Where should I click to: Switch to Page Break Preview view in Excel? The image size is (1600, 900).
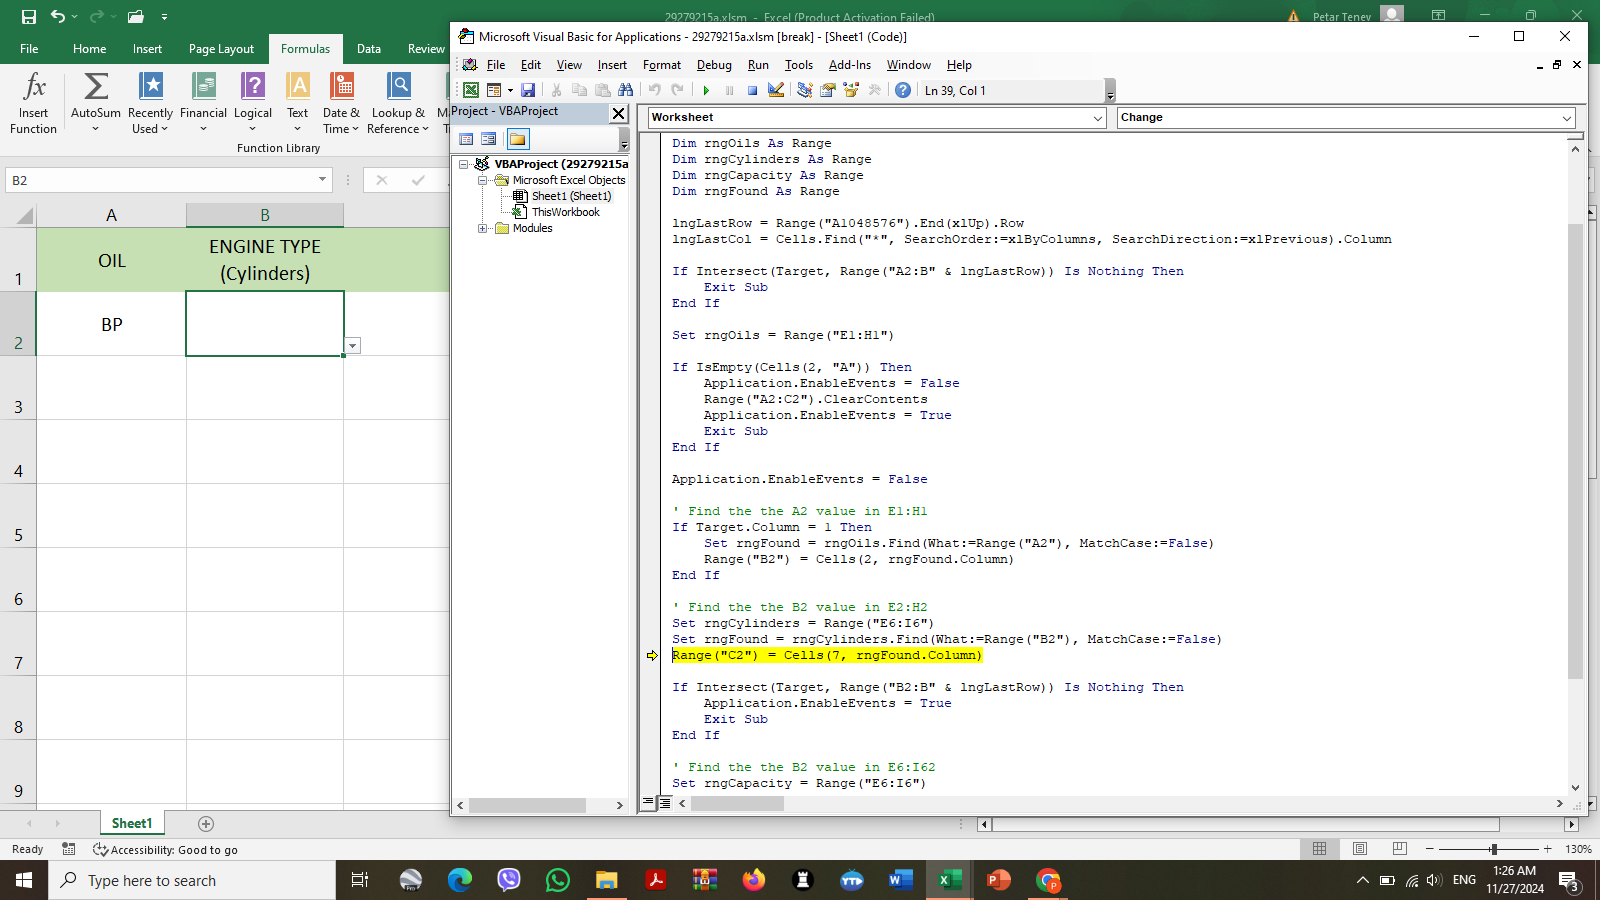(1400, 849)
